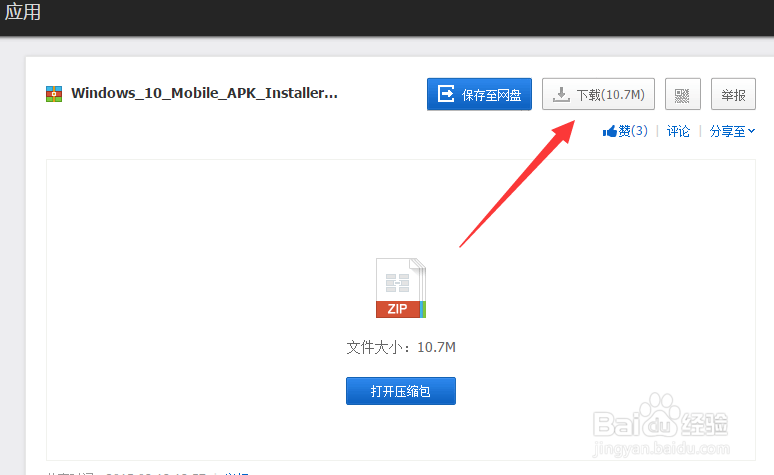Click the archive icon beside the file name
Viewport: 774px width, 475px height.
54,94
